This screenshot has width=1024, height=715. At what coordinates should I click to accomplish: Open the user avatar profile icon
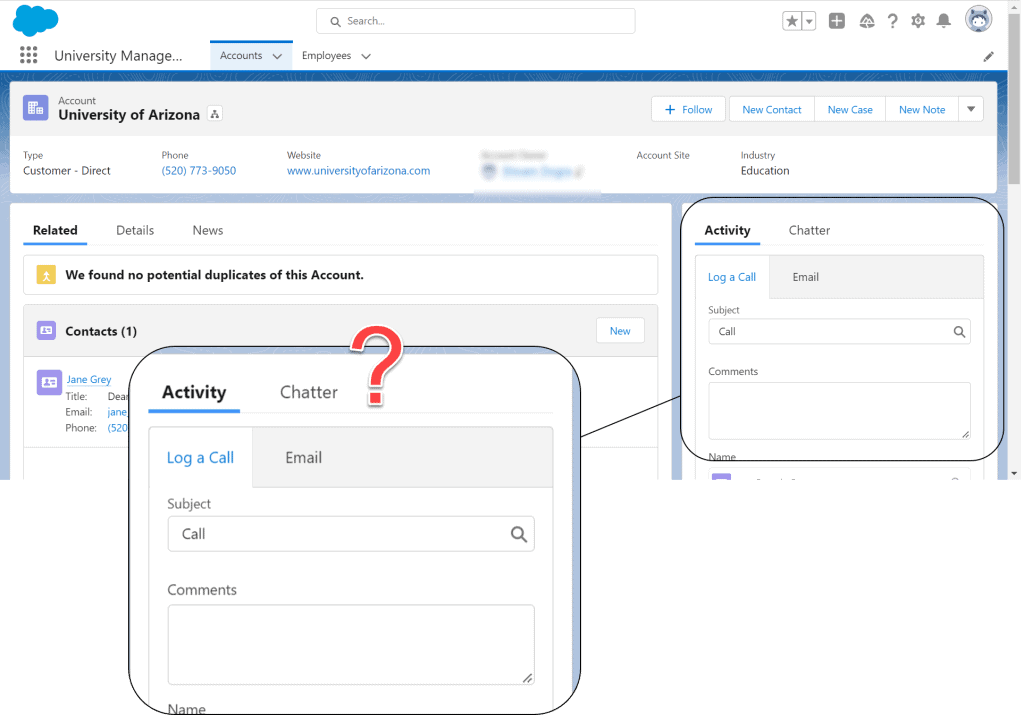(x=977, y=18)
